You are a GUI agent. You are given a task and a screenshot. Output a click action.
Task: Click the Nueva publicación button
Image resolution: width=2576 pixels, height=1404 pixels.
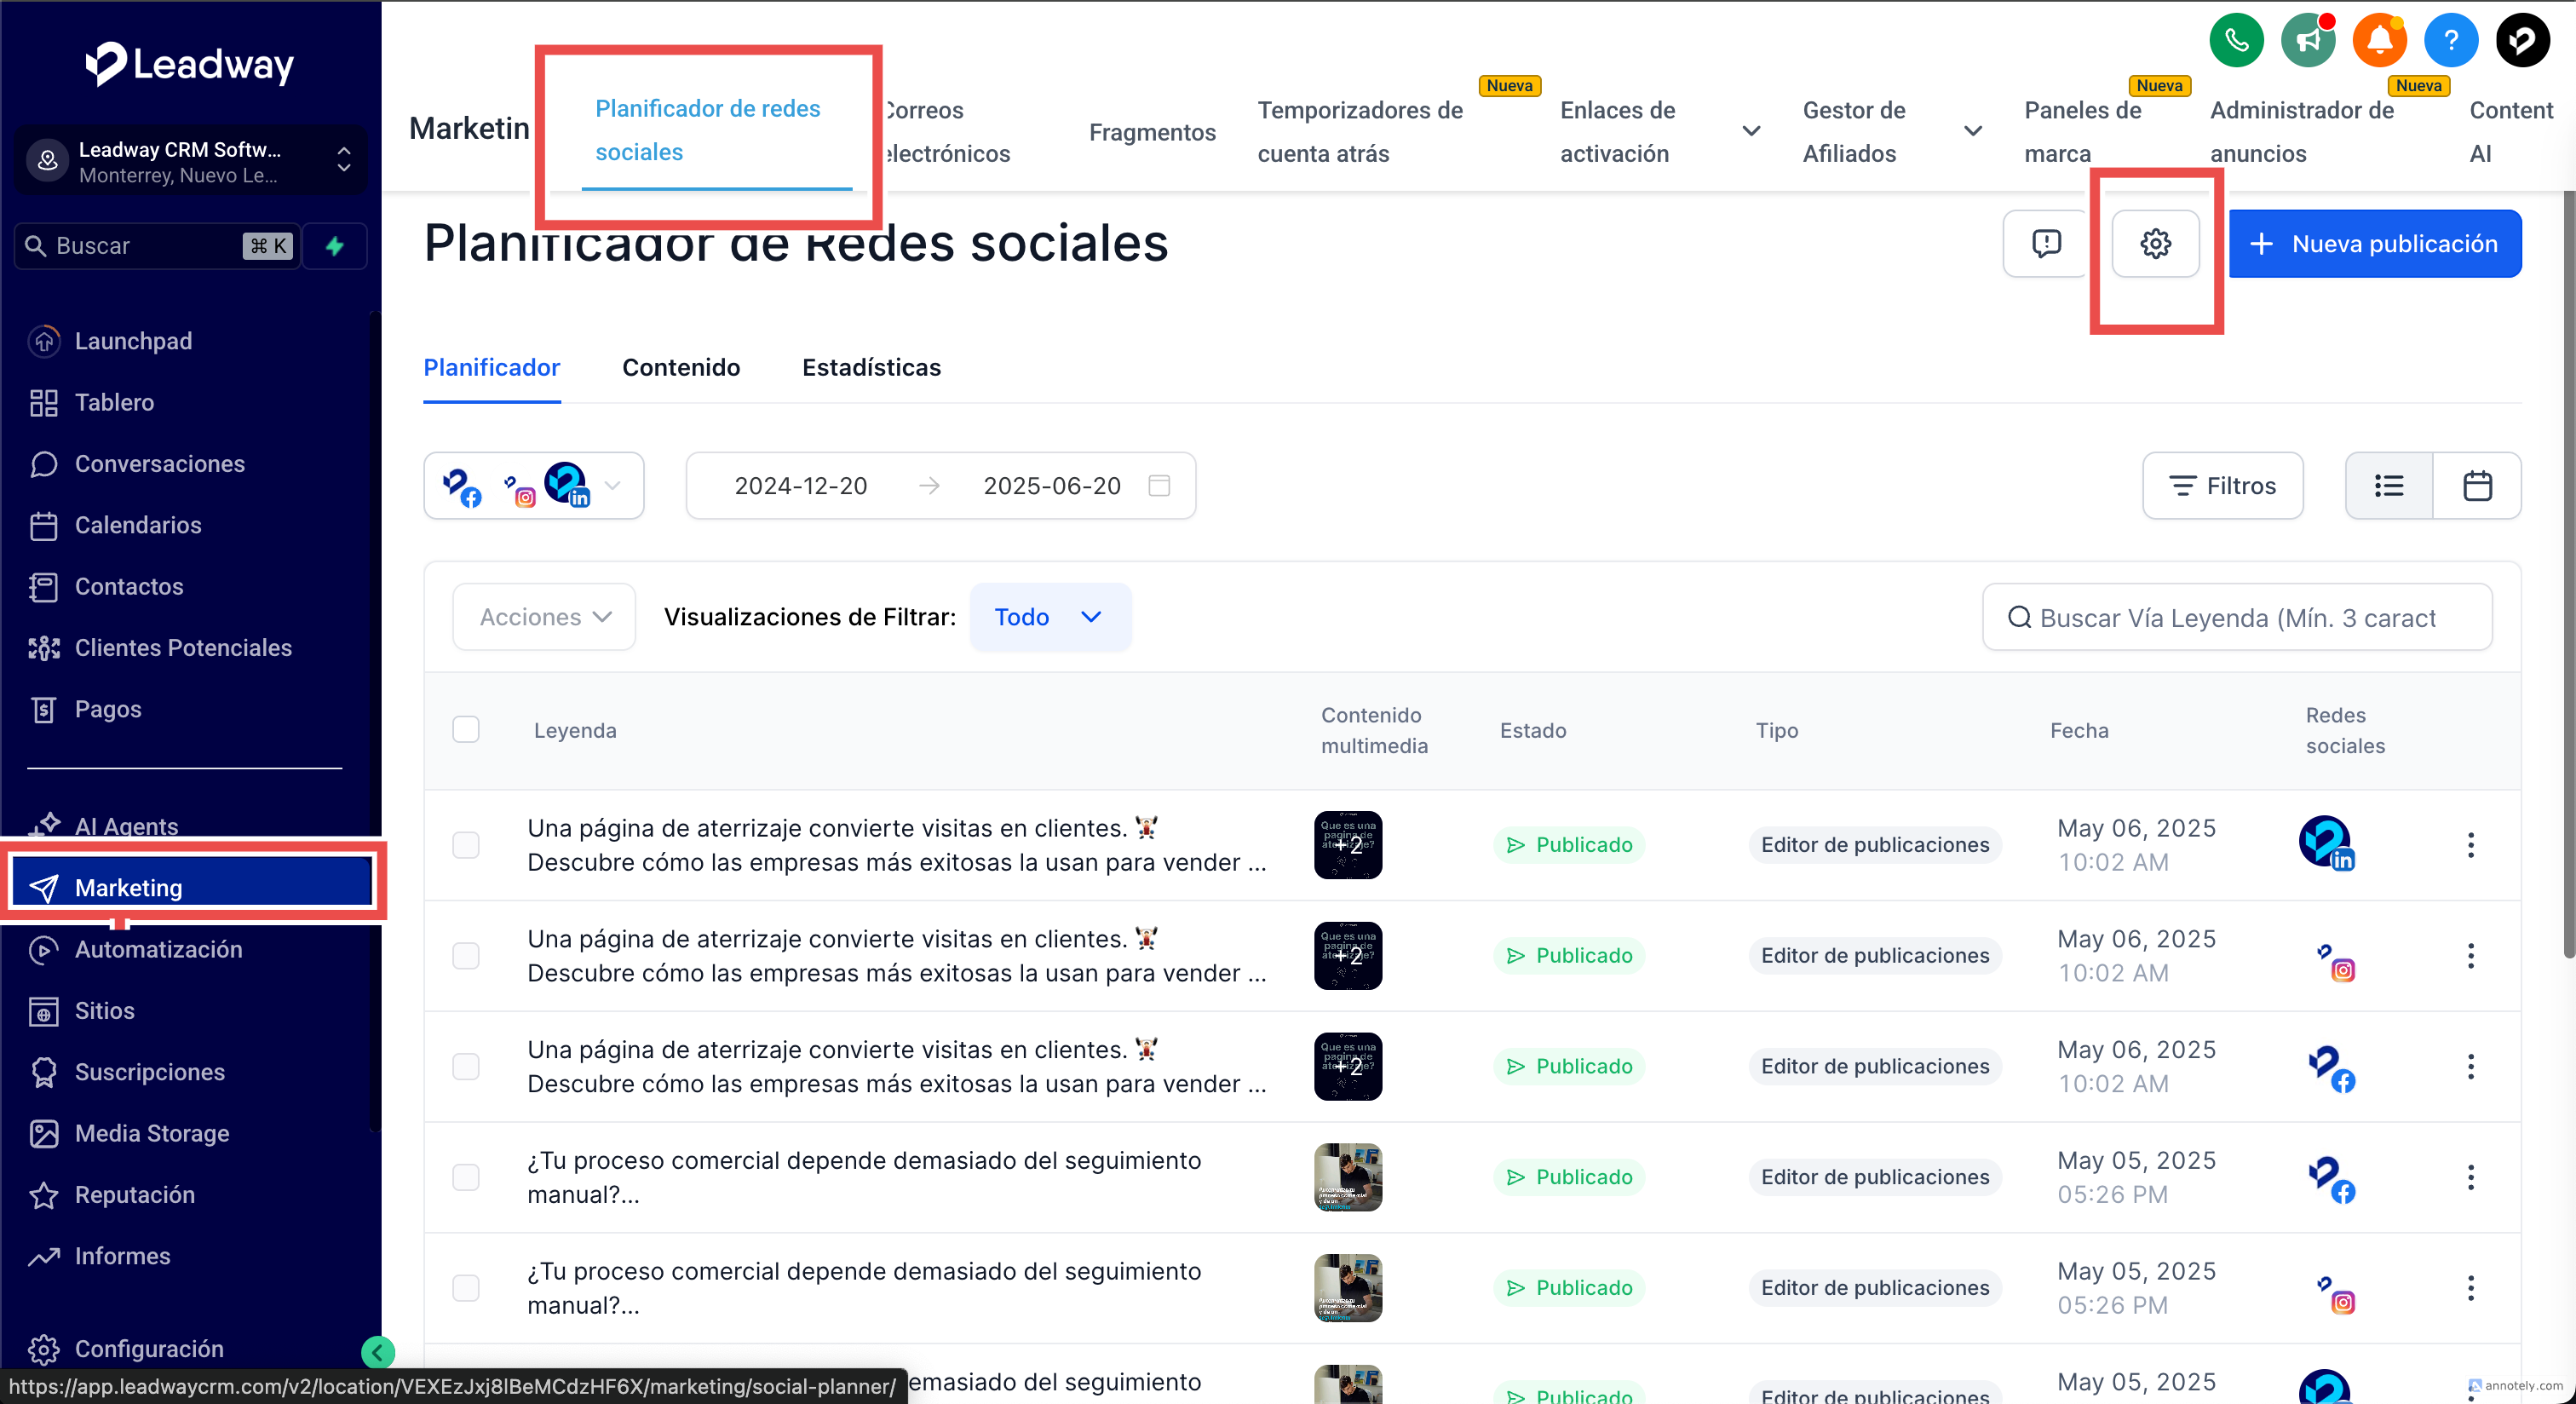click(x=2374, y=243)
